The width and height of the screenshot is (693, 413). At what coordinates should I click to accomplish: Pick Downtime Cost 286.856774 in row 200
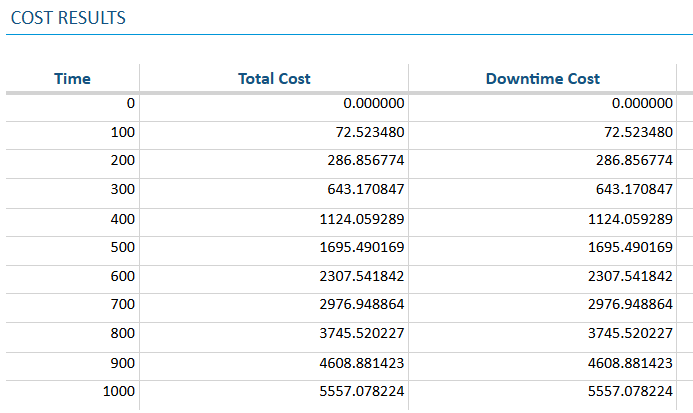tap(634, 160)
